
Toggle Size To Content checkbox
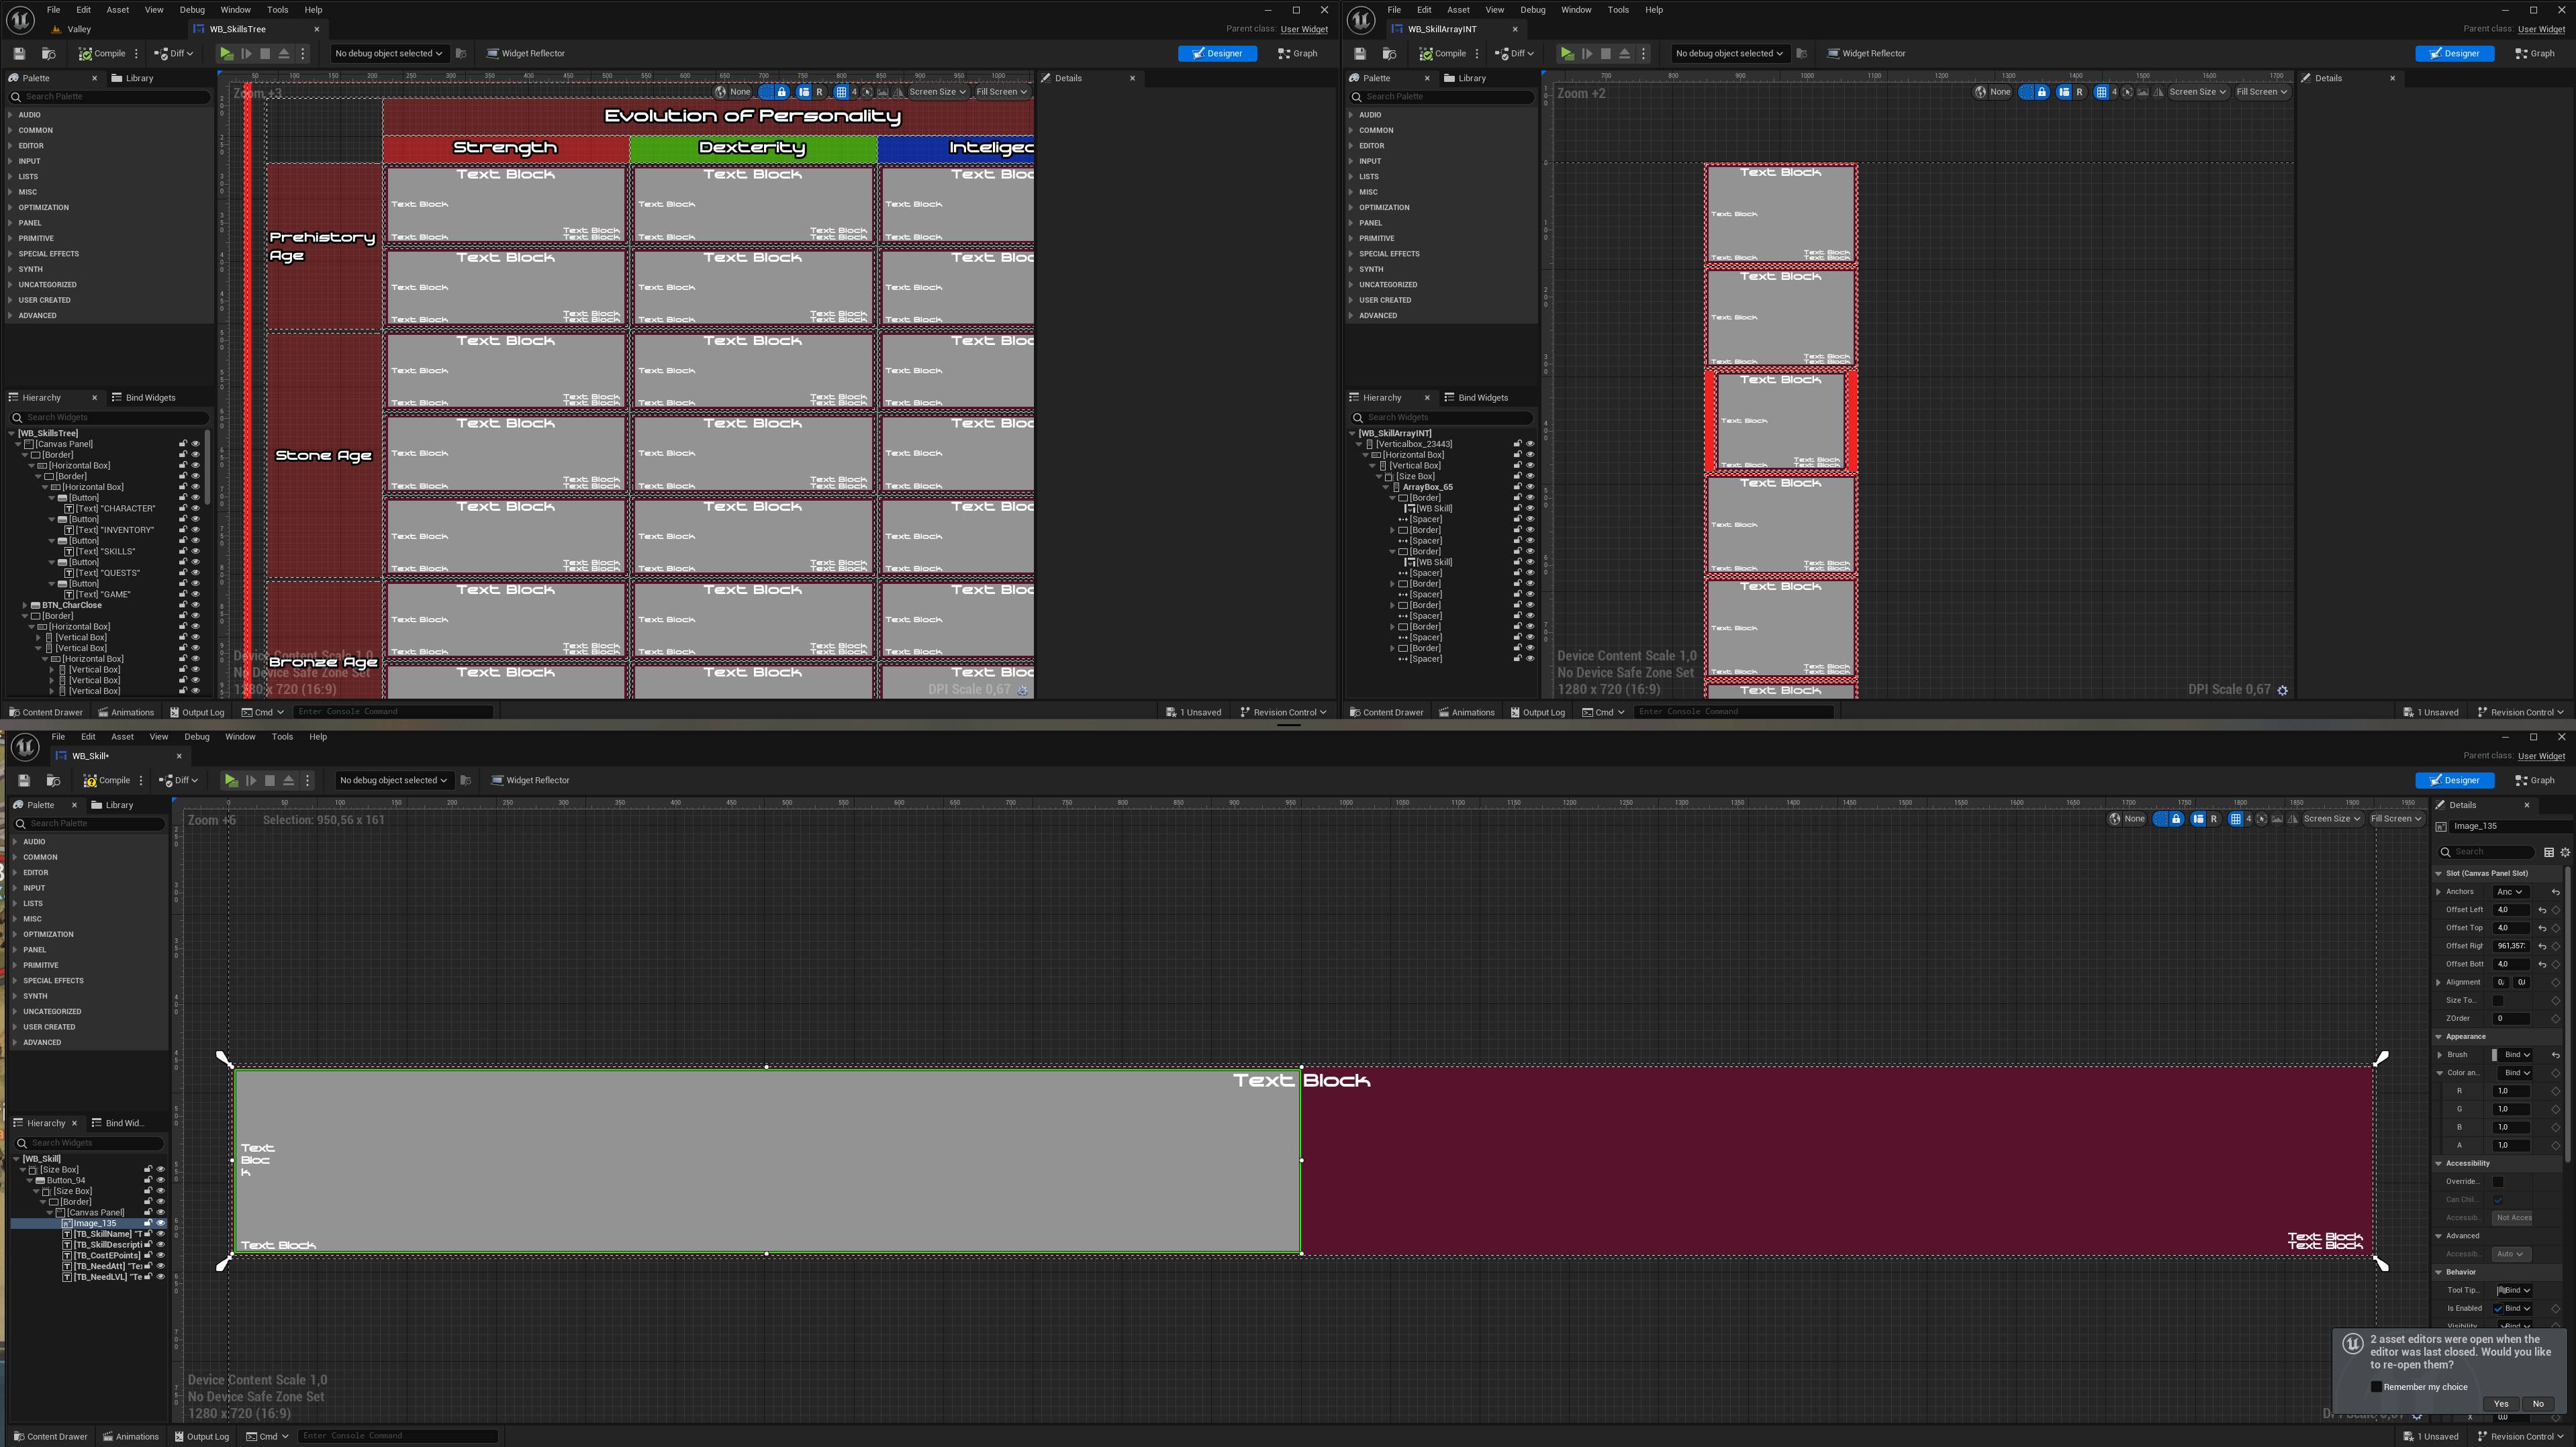coord(2498,1001)
